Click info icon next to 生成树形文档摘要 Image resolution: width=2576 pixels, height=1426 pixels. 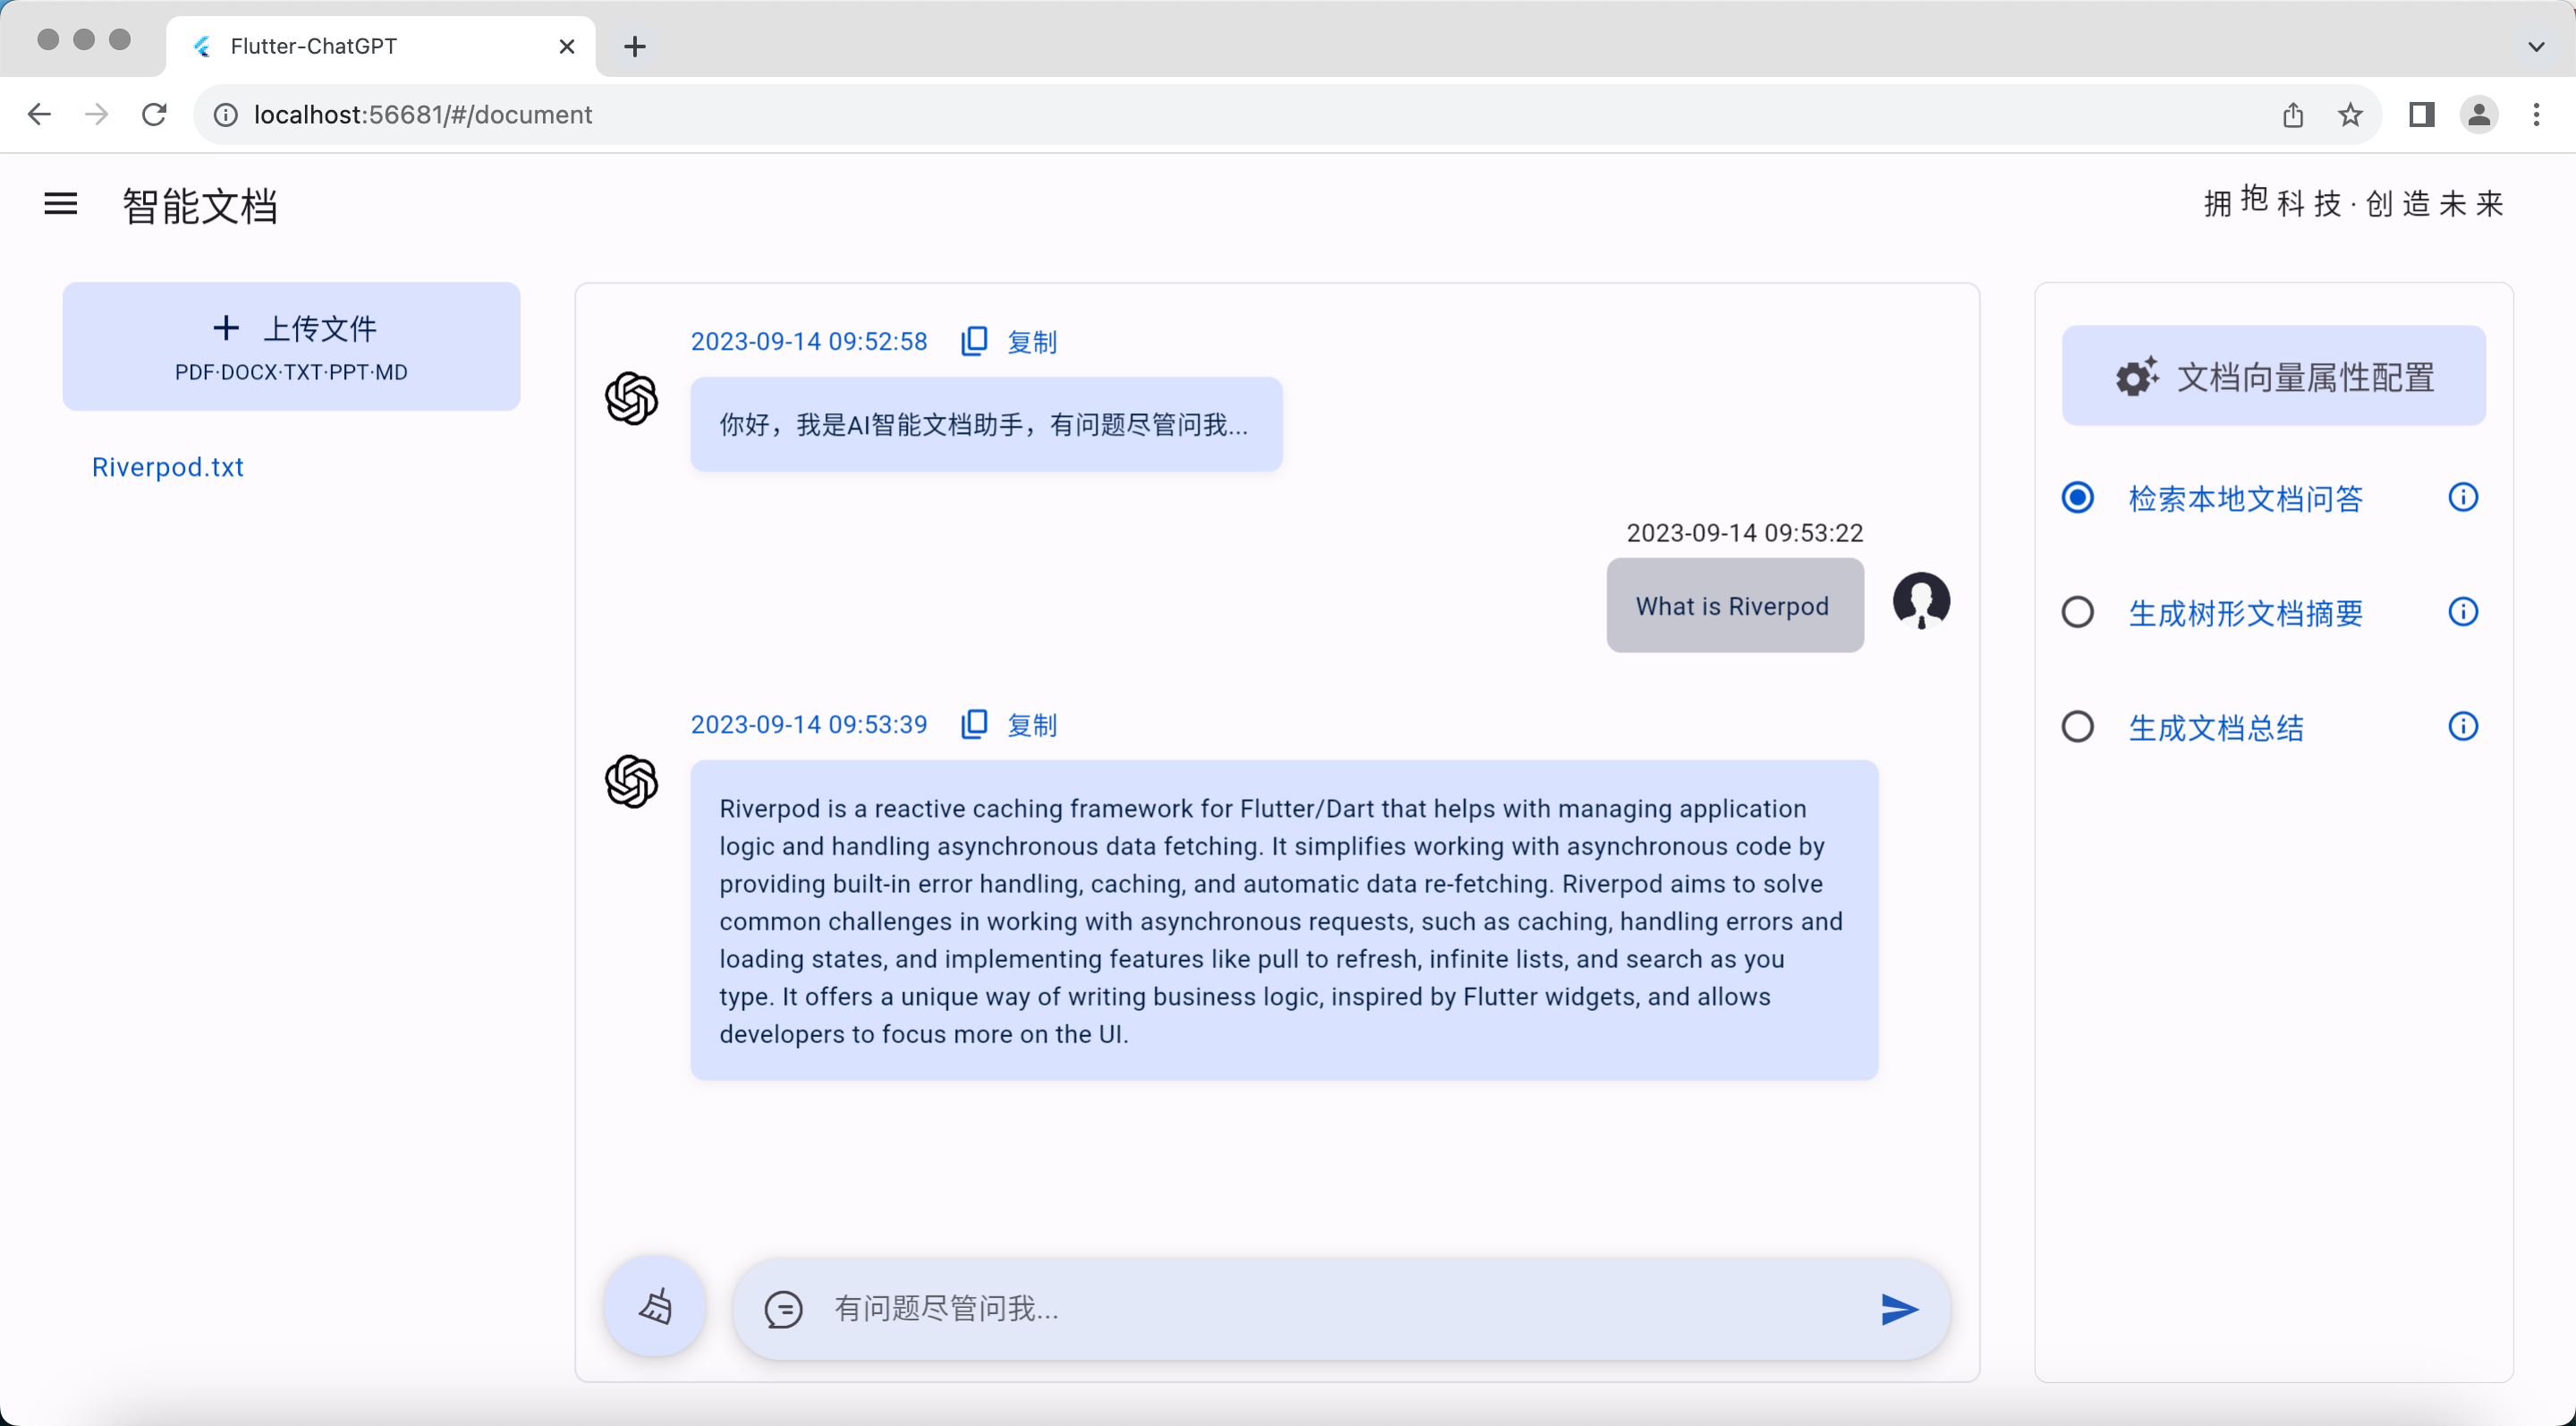click(x=2462, y=612)
